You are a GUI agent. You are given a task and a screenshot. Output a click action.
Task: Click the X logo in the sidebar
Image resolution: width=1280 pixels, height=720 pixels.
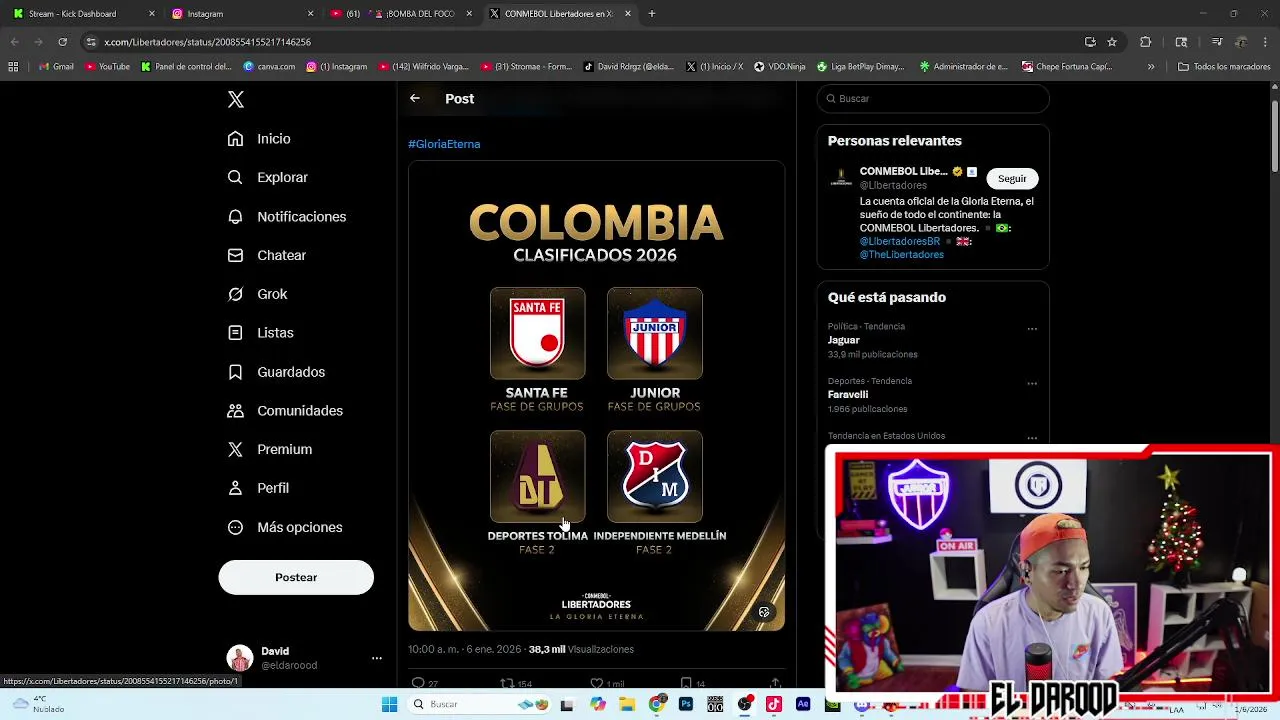tap(236, 99)
